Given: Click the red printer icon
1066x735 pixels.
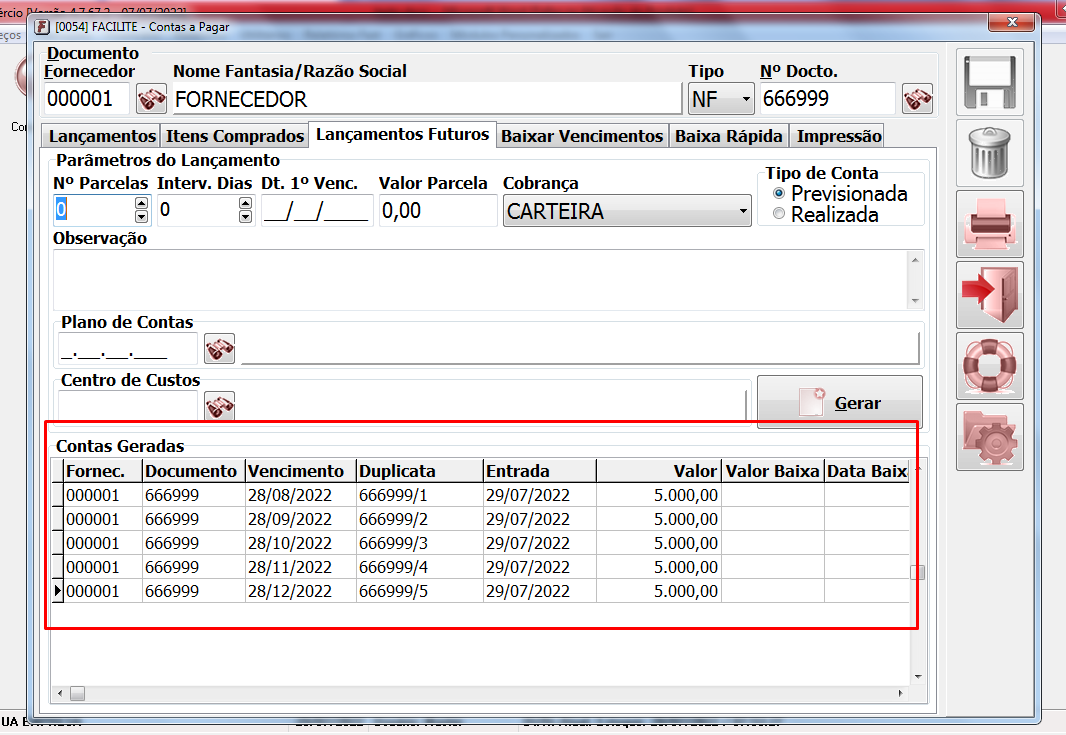Looking at the screenshot, I should tap(989, 224).
